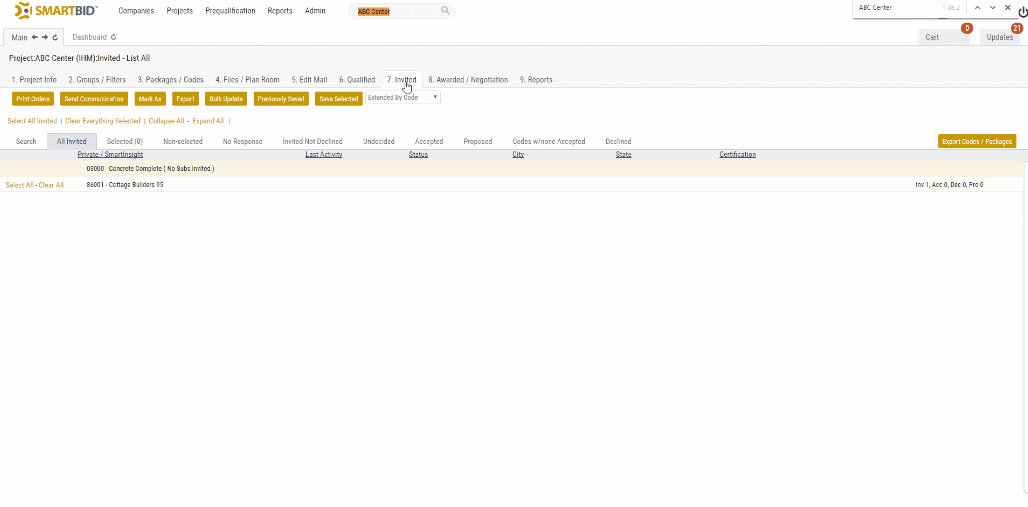Click the Bulk Update button
The image size is (1028, 507).
(226, 98)
